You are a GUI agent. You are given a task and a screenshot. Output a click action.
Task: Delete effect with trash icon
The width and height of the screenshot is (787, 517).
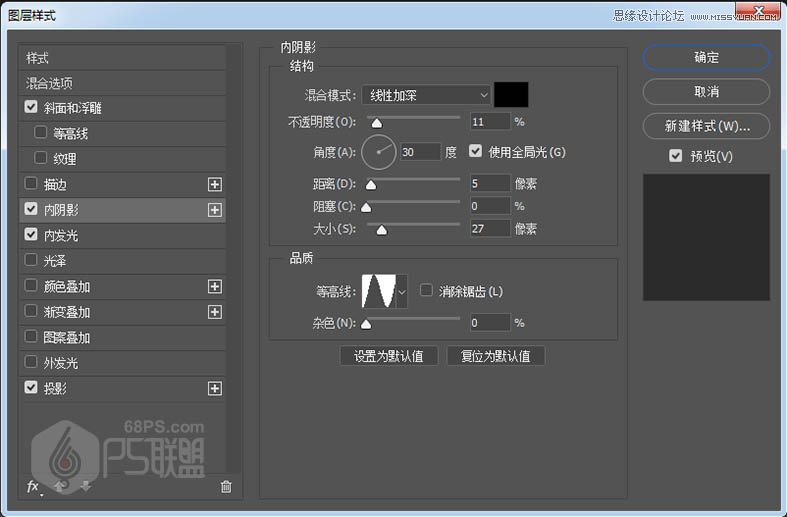pos(226,486)
